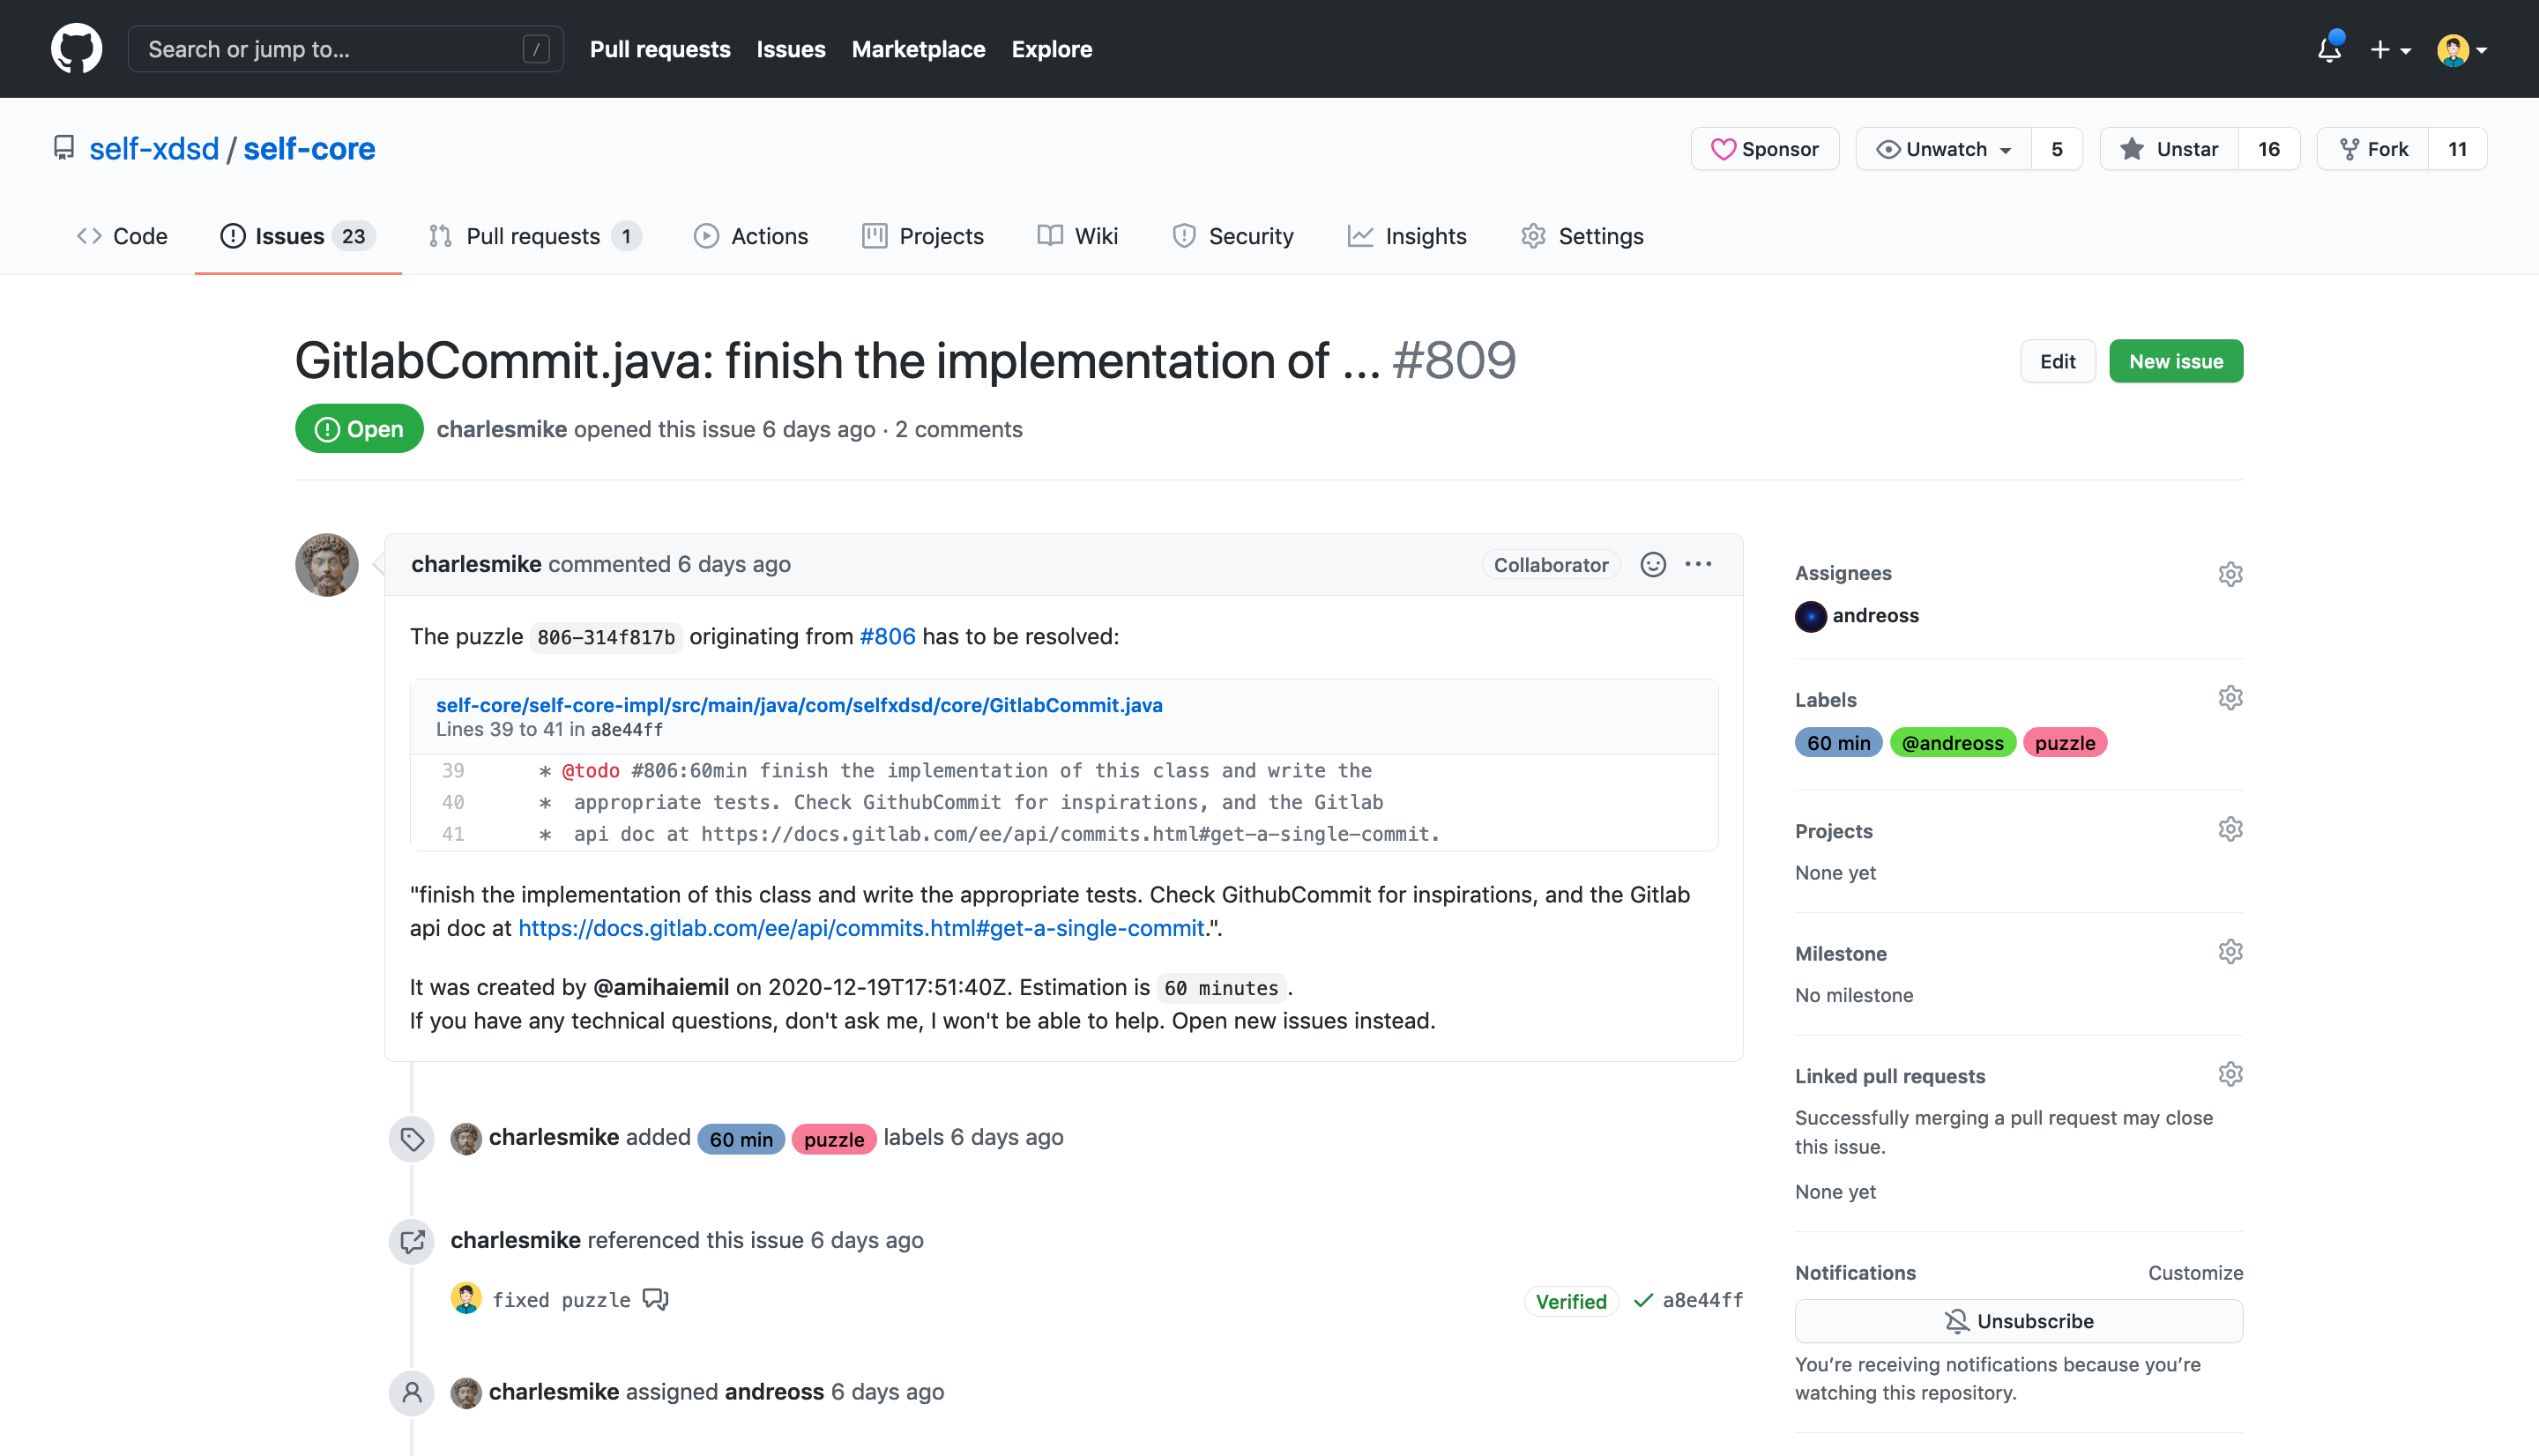Image resolution: width=2539 pixels, height=1456 pixels.
Task: Focus the Search or jump to field
Action: pyautogui.click(x=345, y=49)
